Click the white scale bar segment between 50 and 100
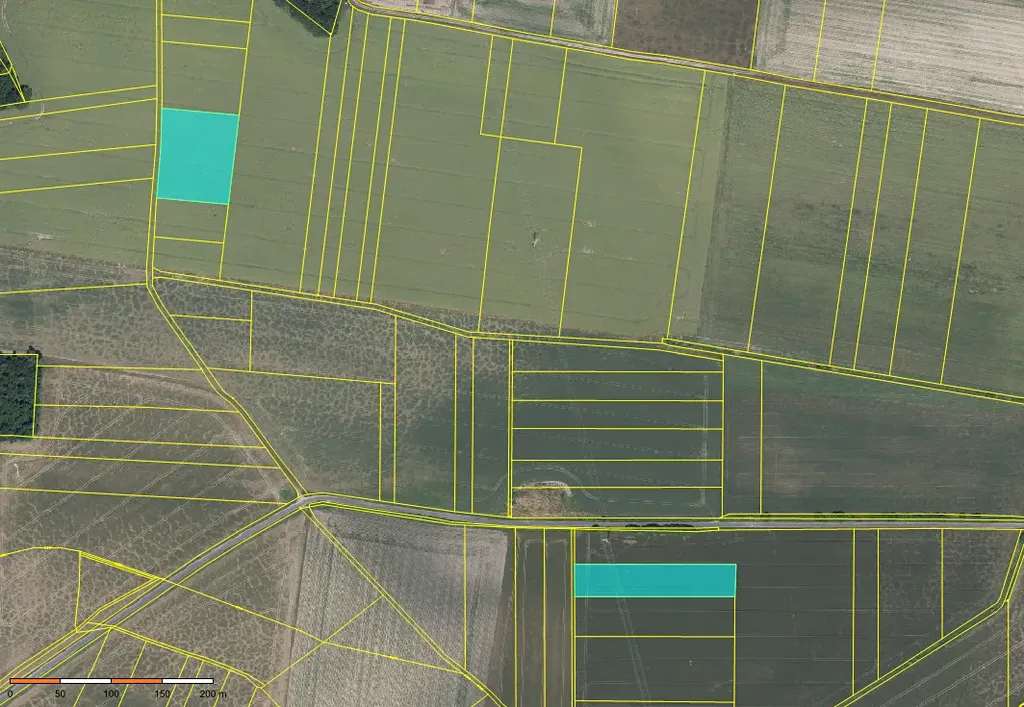This screenshot has width=1024, height=707. click(x=85, y=681)
